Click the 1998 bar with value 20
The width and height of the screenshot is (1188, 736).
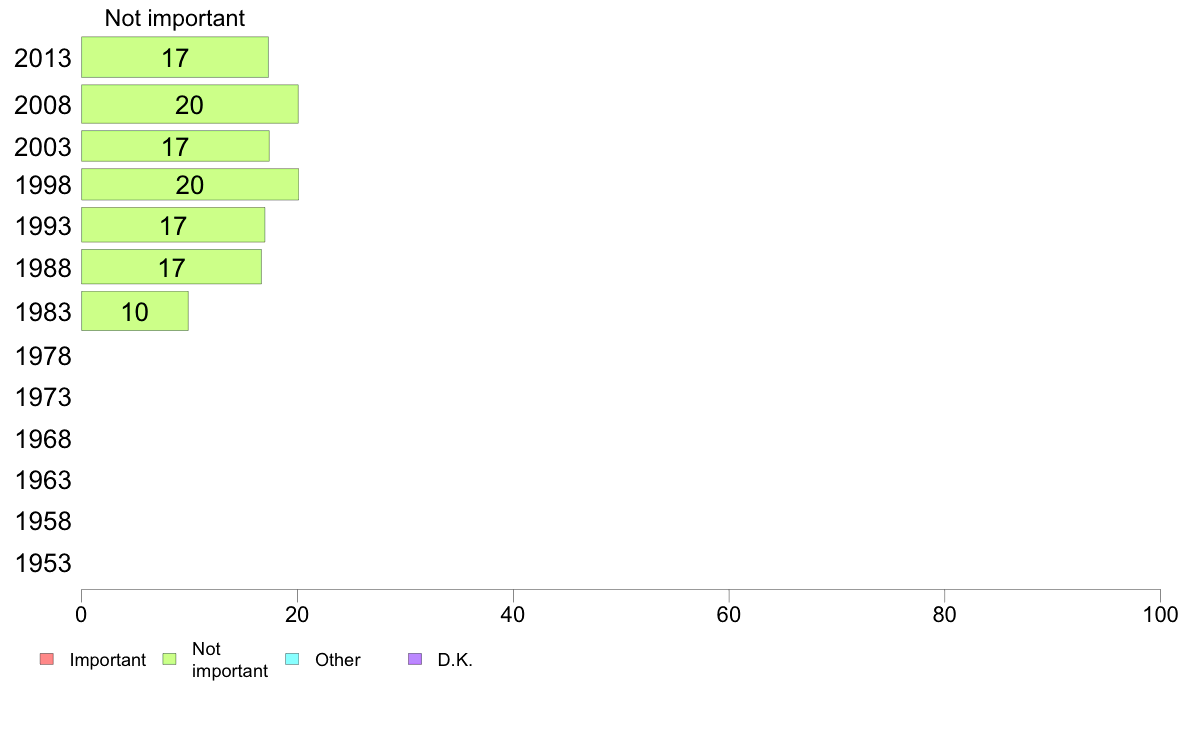[190, 184]
